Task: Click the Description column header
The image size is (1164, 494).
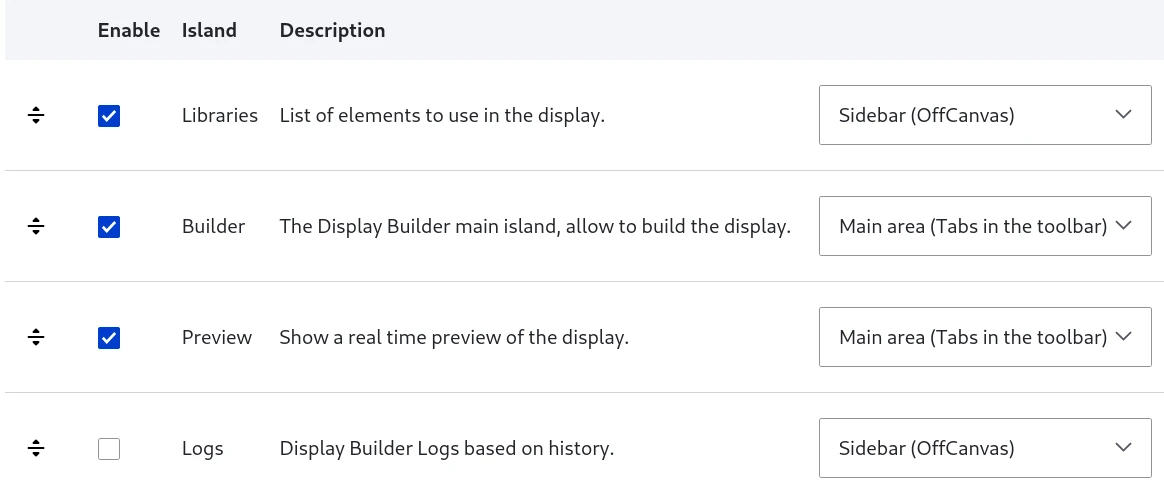Action: (x=333, y=30)
